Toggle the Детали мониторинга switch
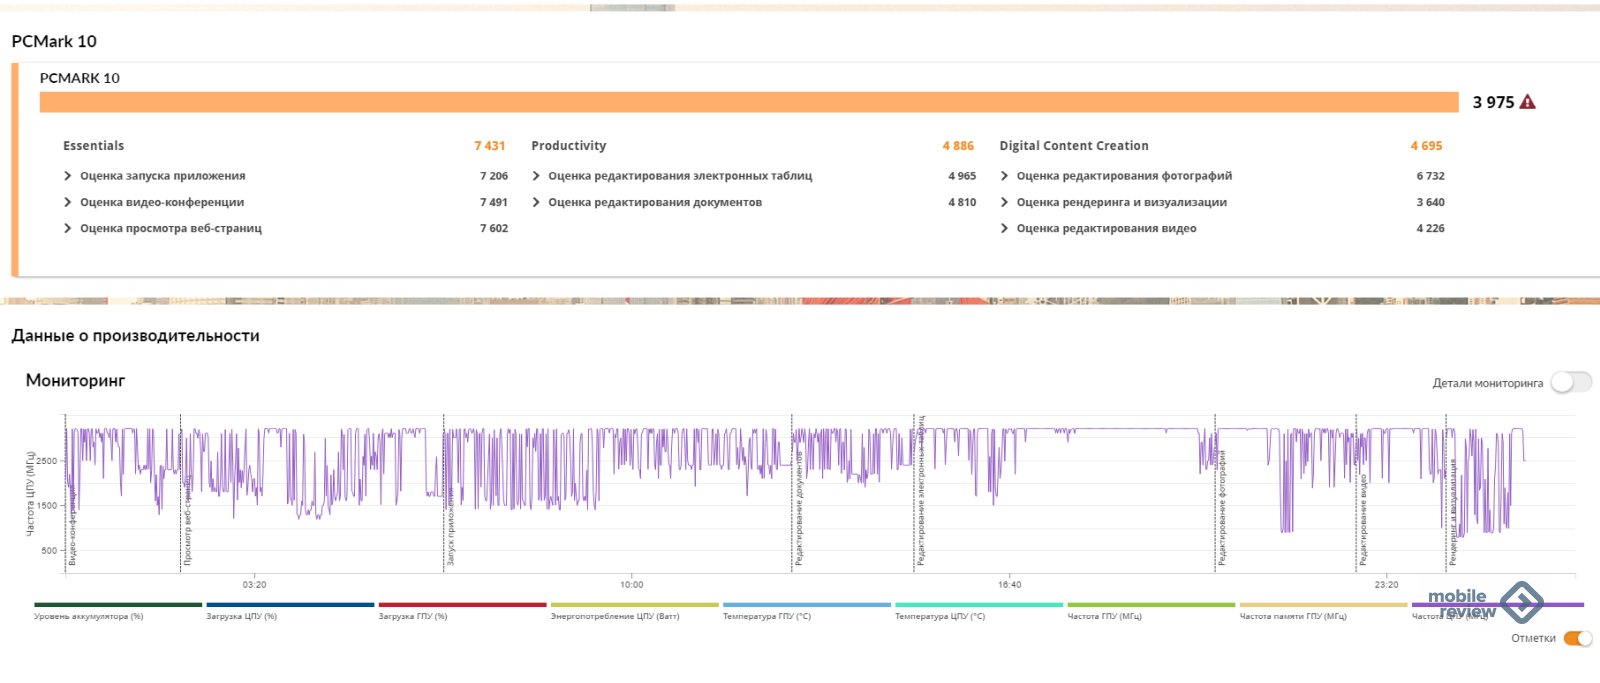 pos(1571,382)
